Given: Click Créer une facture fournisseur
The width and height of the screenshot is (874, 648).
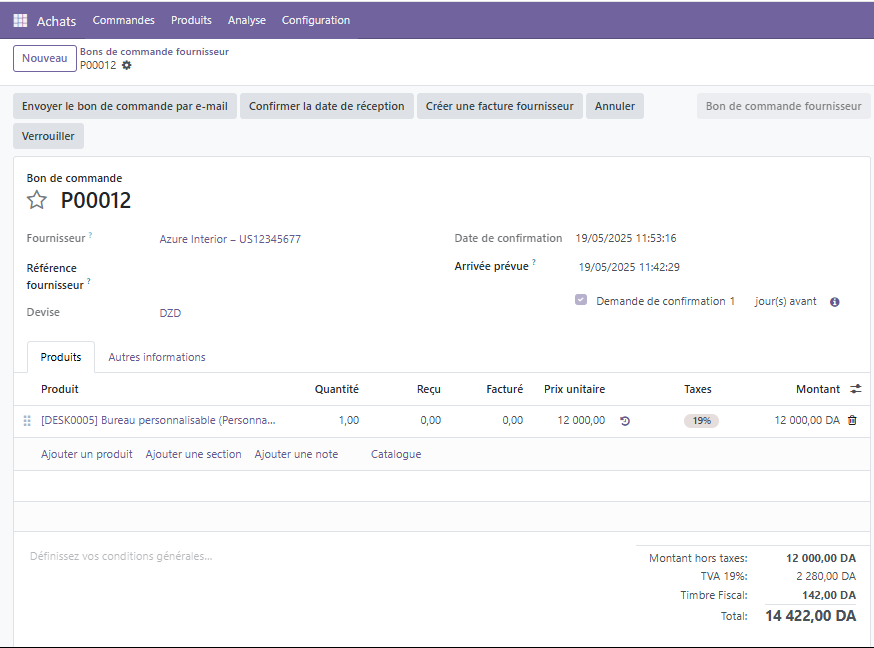Looking at the screenshot, I should coord(499,106).
